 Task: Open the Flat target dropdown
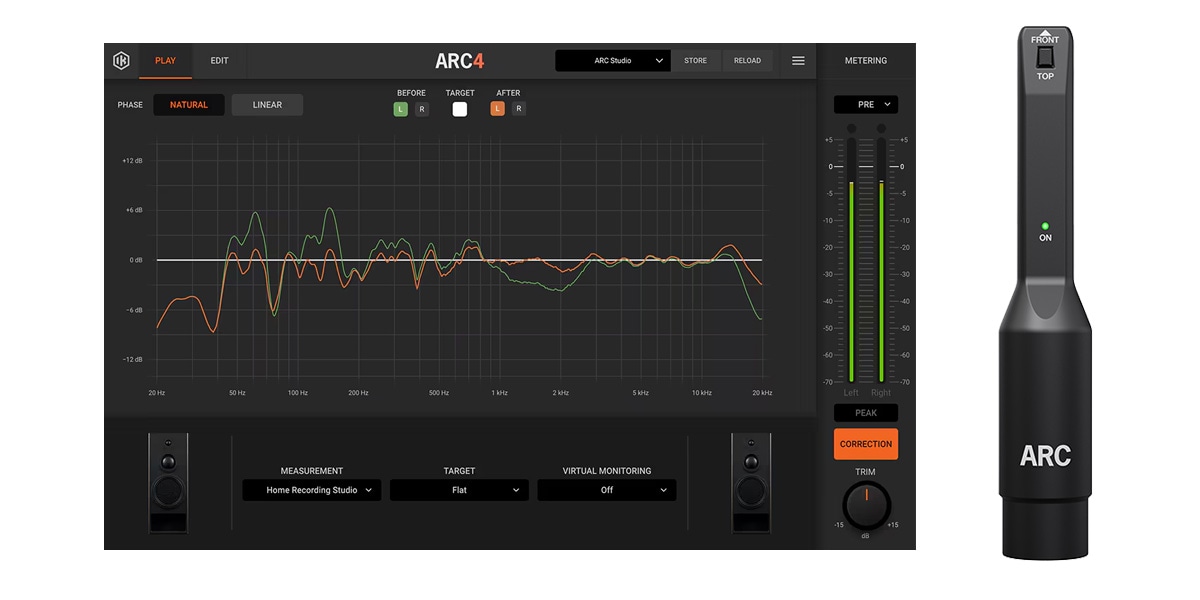(x=459, y=490)
